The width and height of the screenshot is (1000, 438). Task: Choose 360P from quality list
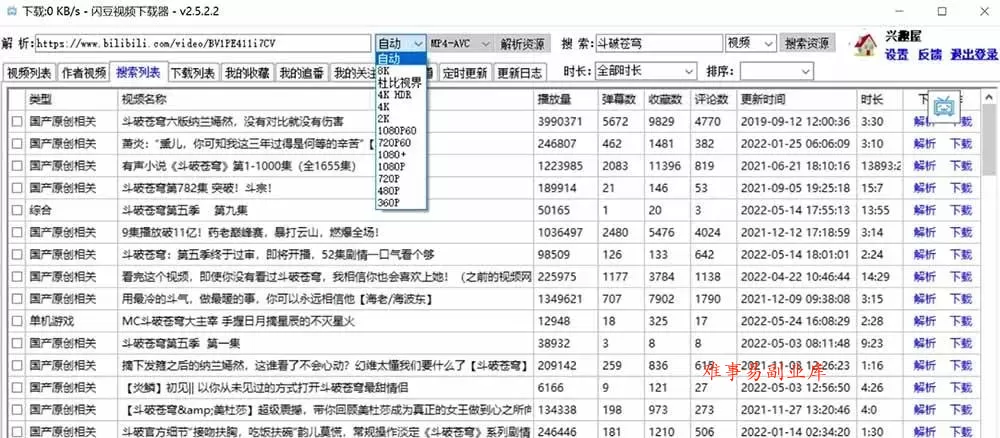[x=401, y=203]
